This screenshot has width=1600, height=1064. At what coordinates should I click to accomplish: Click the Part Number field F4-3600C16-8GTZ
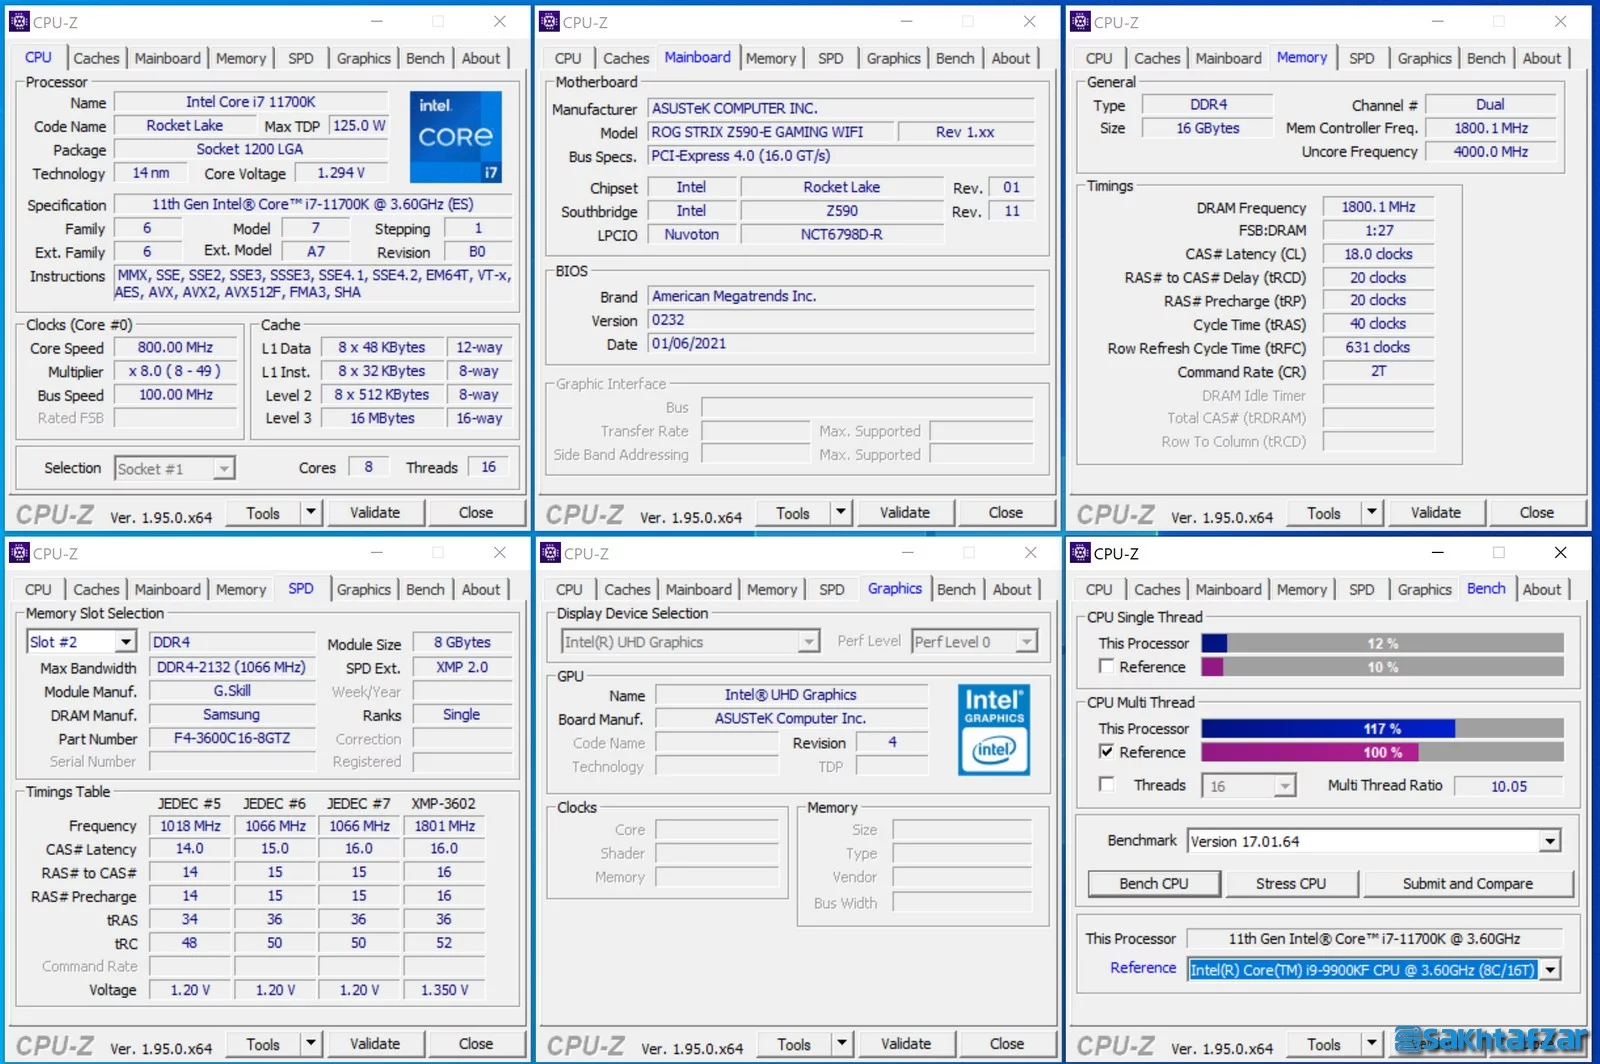click(232, 738)
